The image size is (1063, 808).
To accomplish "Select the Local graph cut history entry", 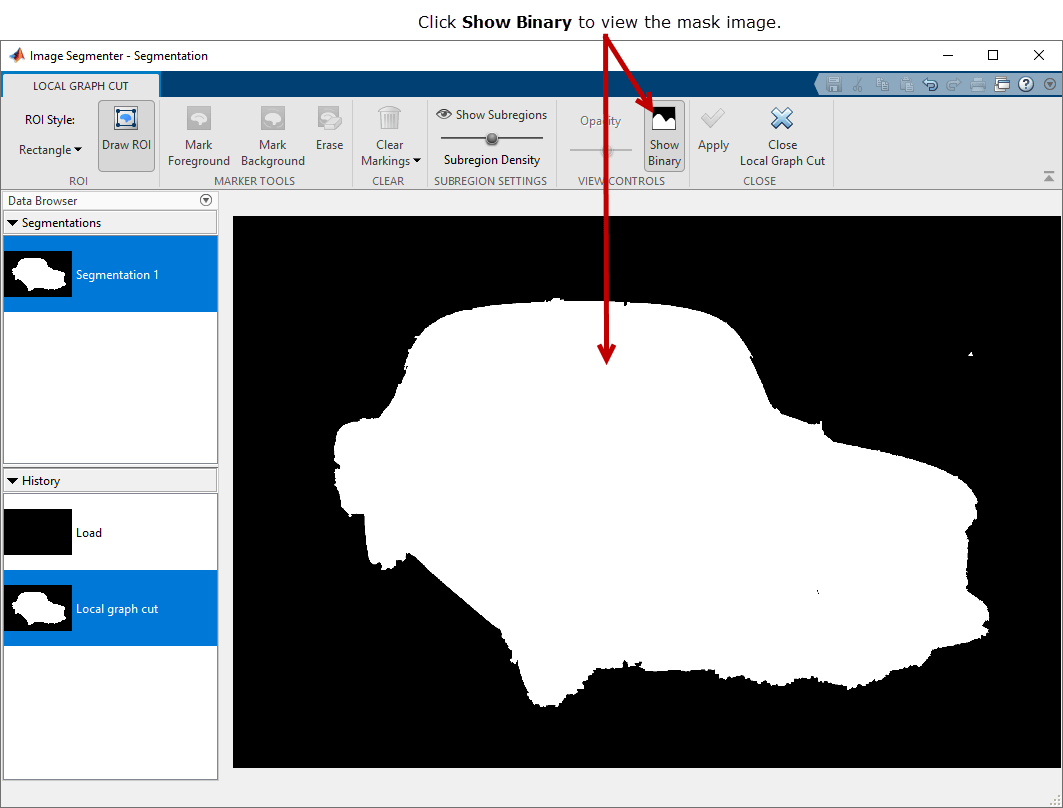I will pos(111,608).
